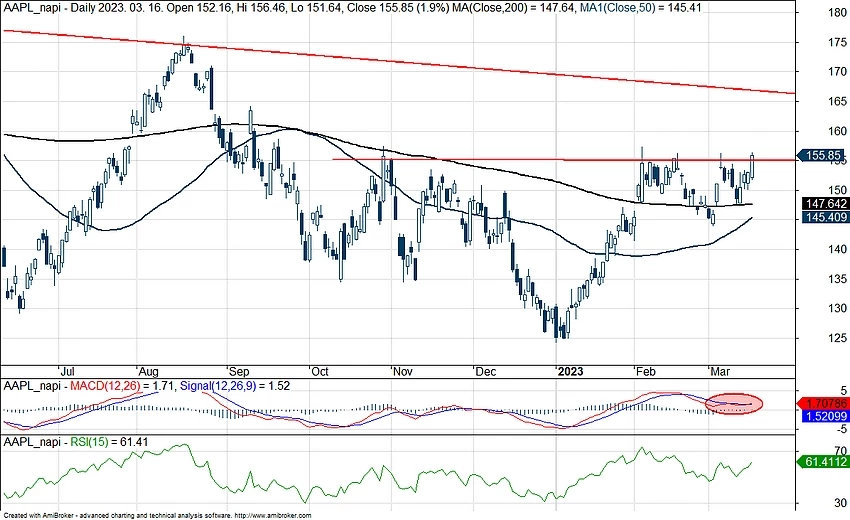850x520 pixels.
Task: Select the Feb month label on time axis
Action: click(646, 372)
